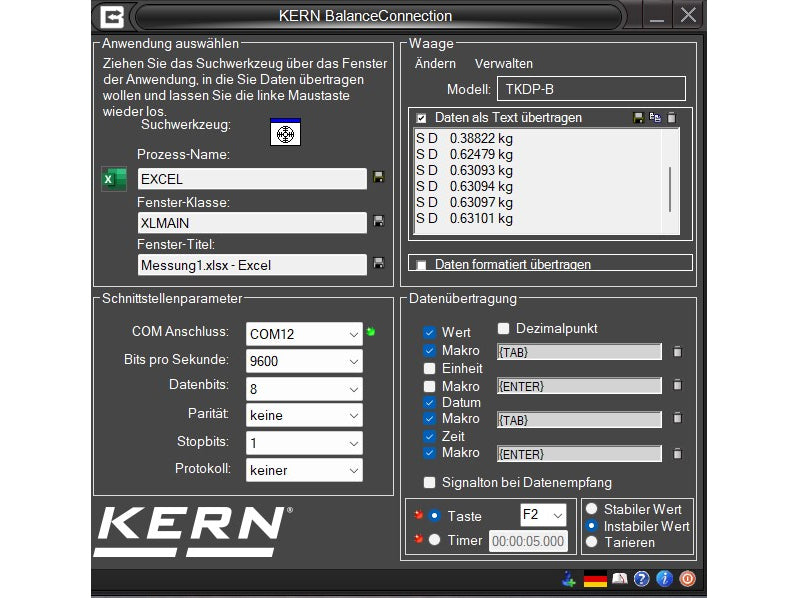Image resolution: width=798 pixels, height=598 pixels.
Task: Toggle the Makro checkbox below Zeit
Action: point(430,453)
